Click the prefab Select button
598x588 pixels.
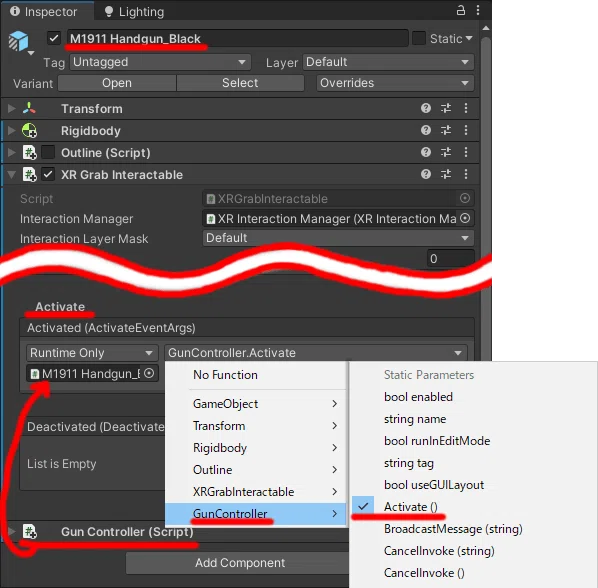240,83
